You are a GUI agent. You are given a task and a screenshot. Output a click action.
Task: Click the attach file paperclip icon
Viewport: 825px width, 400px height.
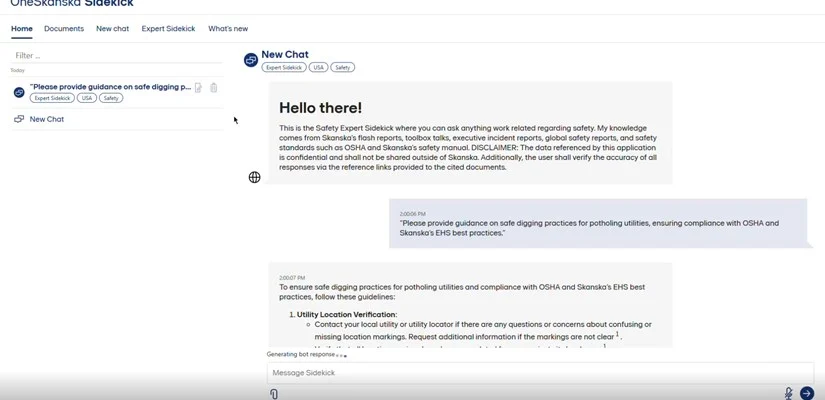274,394
